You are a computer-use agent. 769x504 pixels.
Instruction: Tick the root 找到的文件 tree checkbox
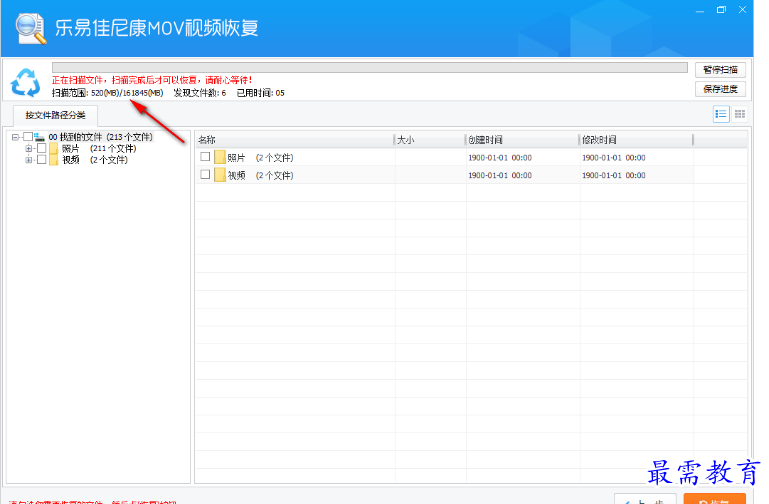coord(28,137)
